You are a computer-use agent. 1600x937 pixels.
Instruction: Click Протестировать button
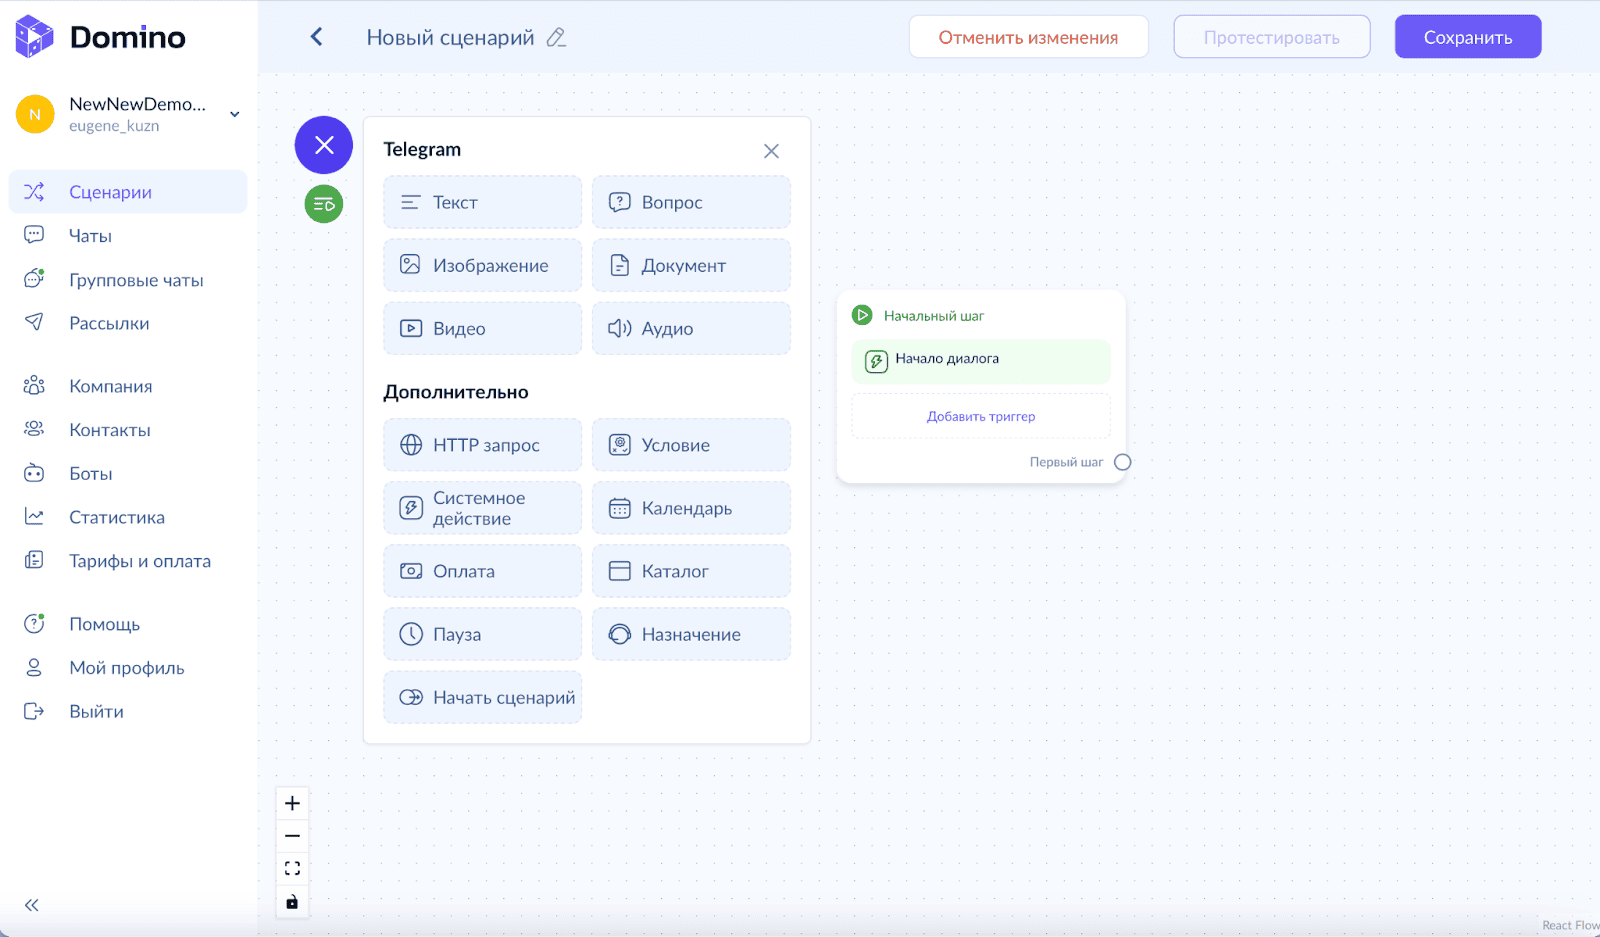1271,37
